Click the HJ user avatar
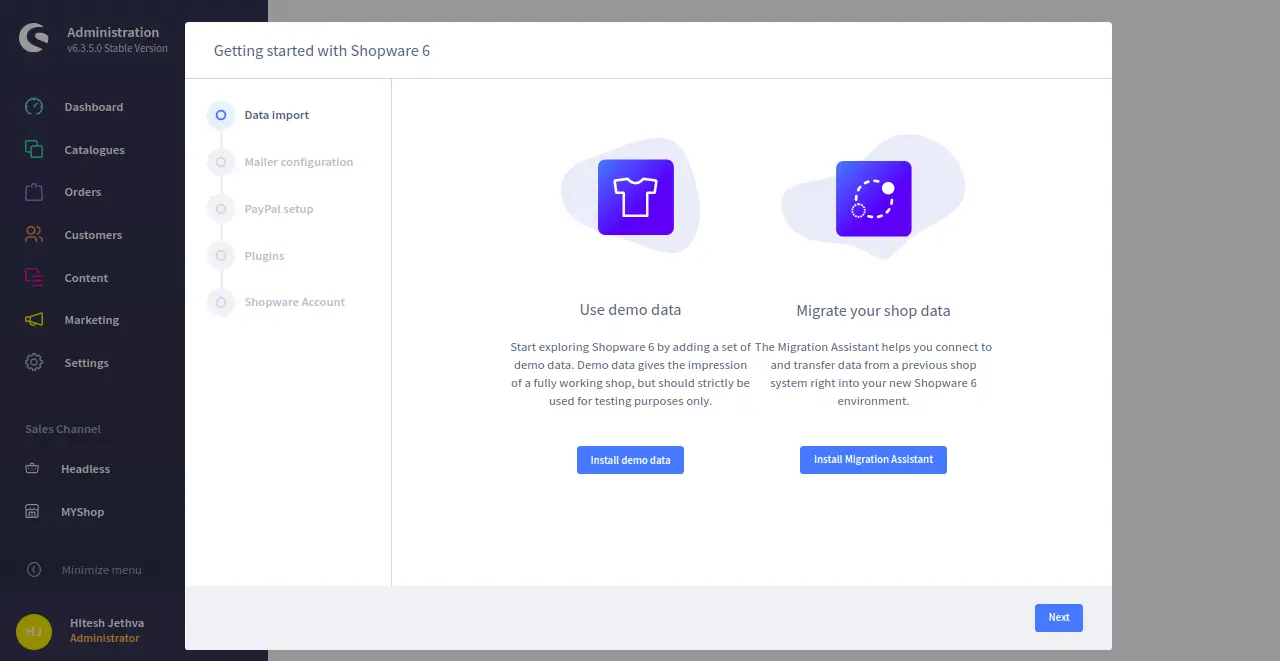The image size is (1280, 661). click(34, 631)
